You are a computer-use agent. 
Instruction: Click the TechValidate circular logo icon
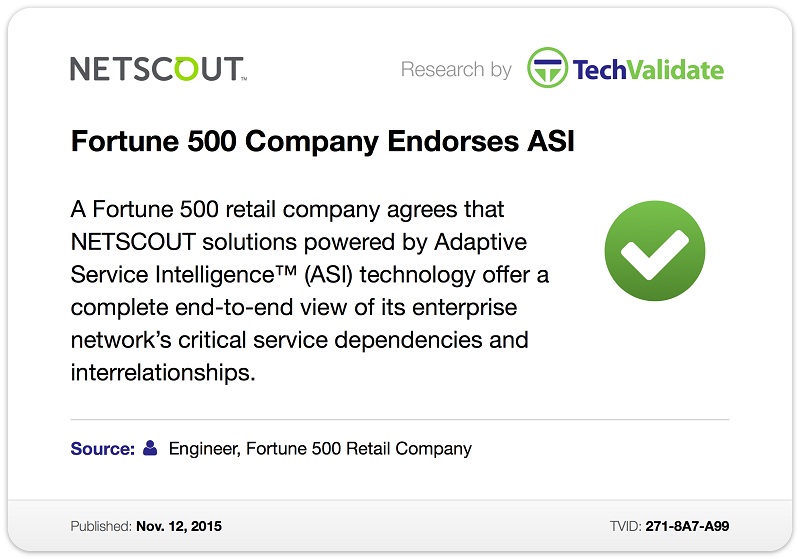click(547, 68)
